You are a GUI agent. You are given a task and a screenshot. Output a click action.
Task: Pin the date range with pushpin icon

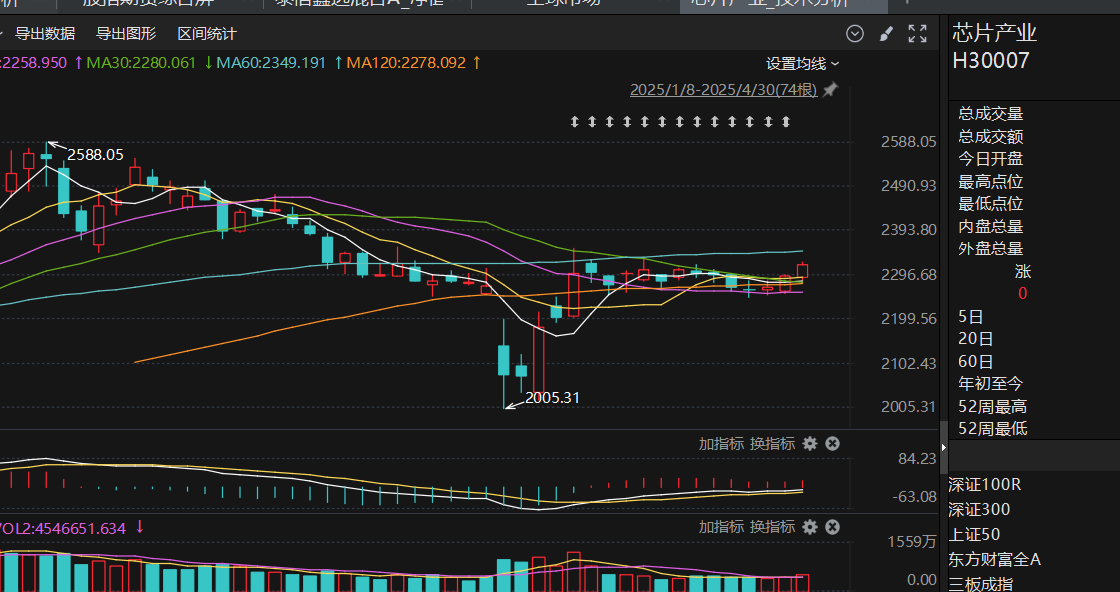pos(830,90)
